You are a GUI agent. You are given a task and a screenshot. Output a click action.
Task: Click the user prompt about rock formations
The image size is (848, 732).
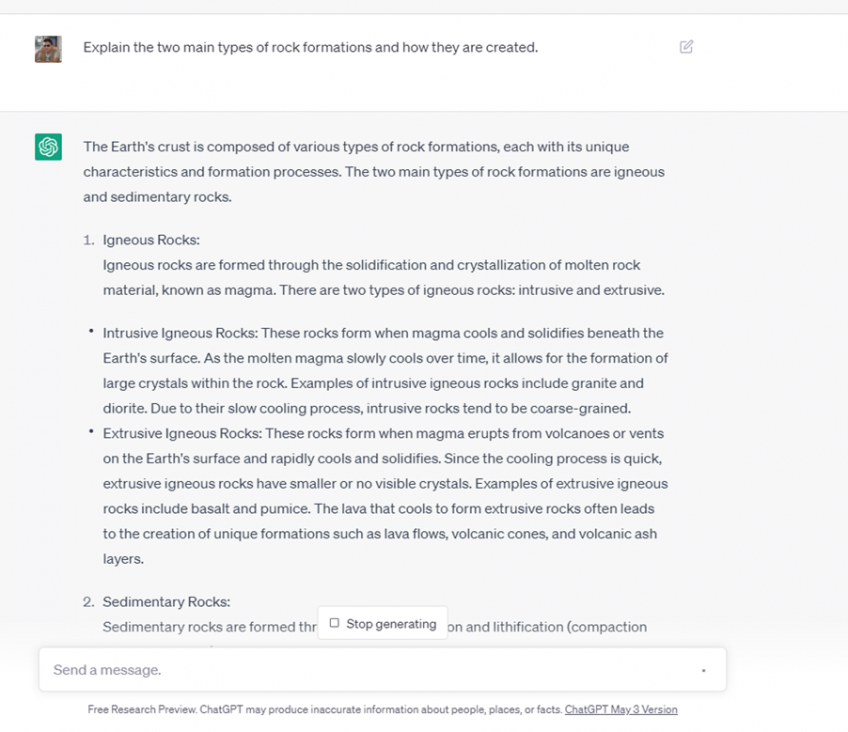click(310, 47)
